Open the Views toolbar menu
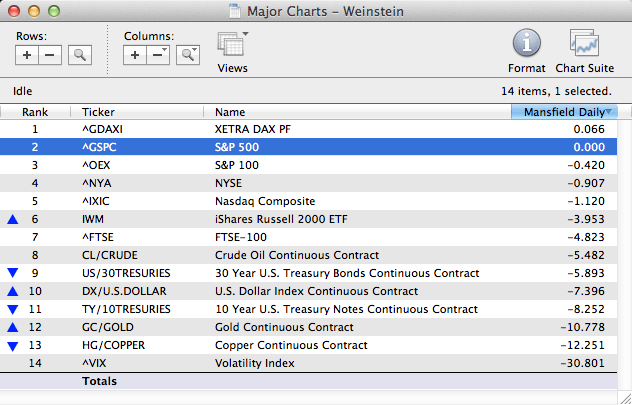This screenshot has height=405, width=632. click(232, 50)
